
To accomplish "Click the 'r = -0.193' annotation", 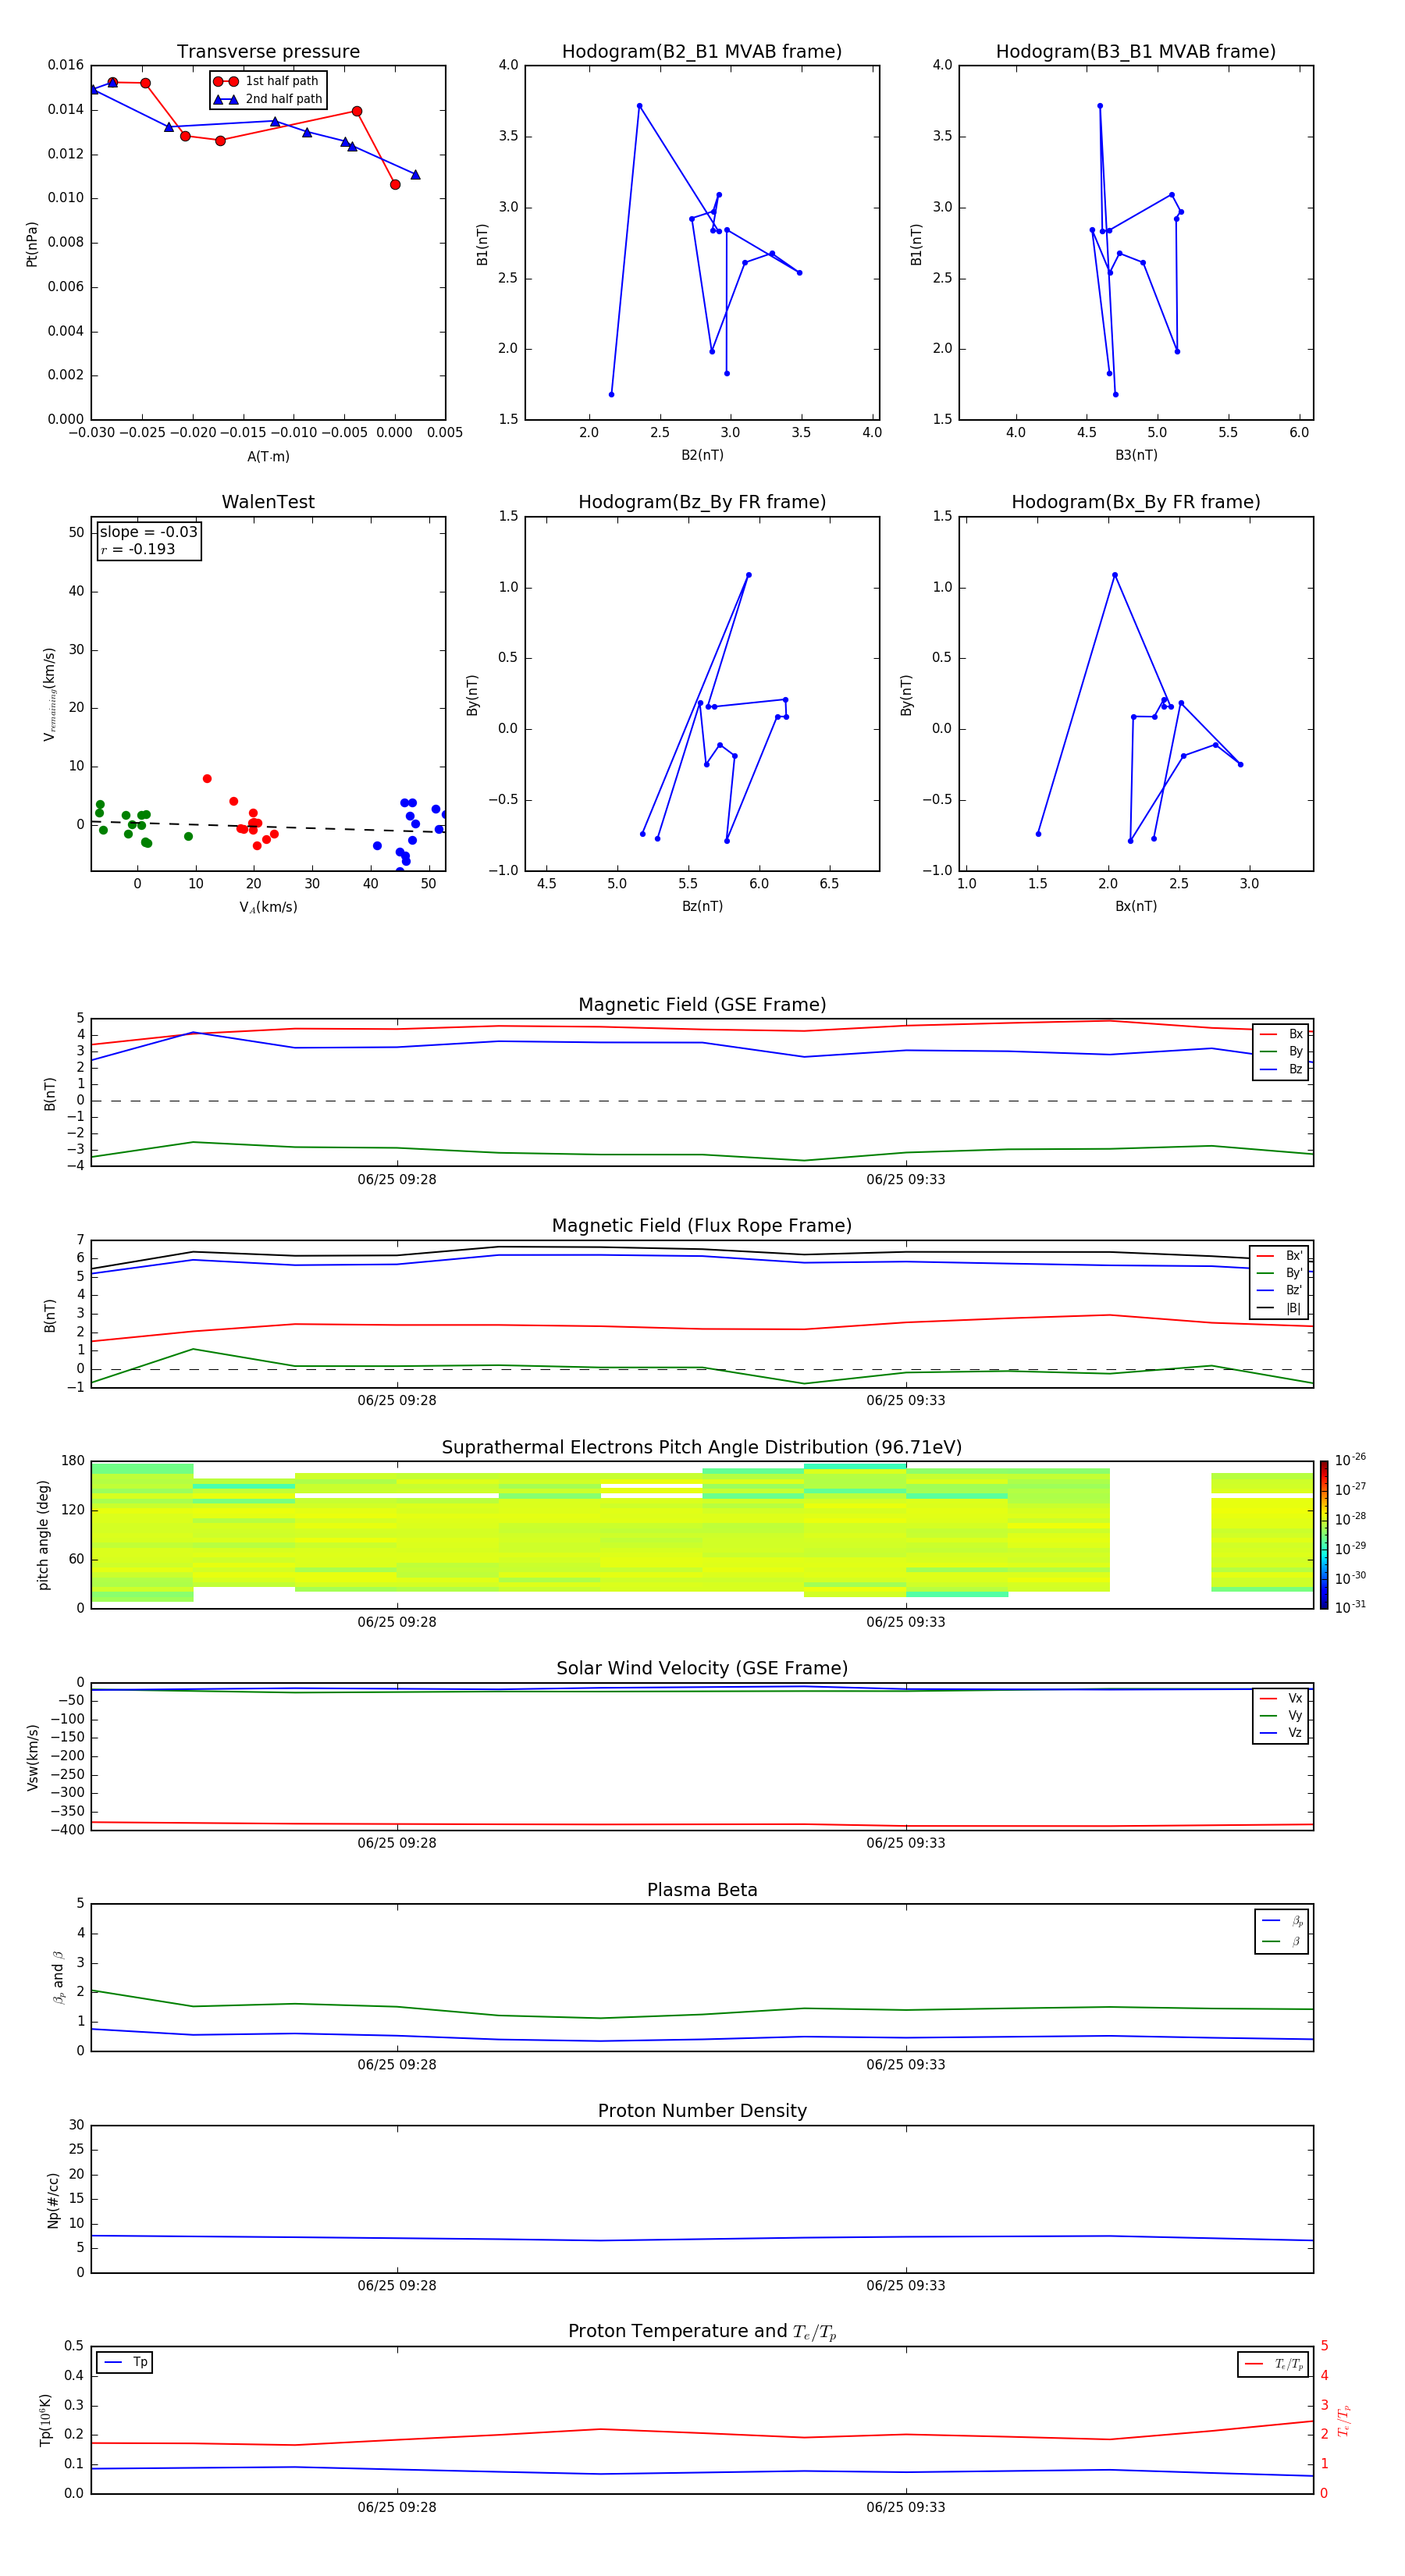I will point(138,549).
